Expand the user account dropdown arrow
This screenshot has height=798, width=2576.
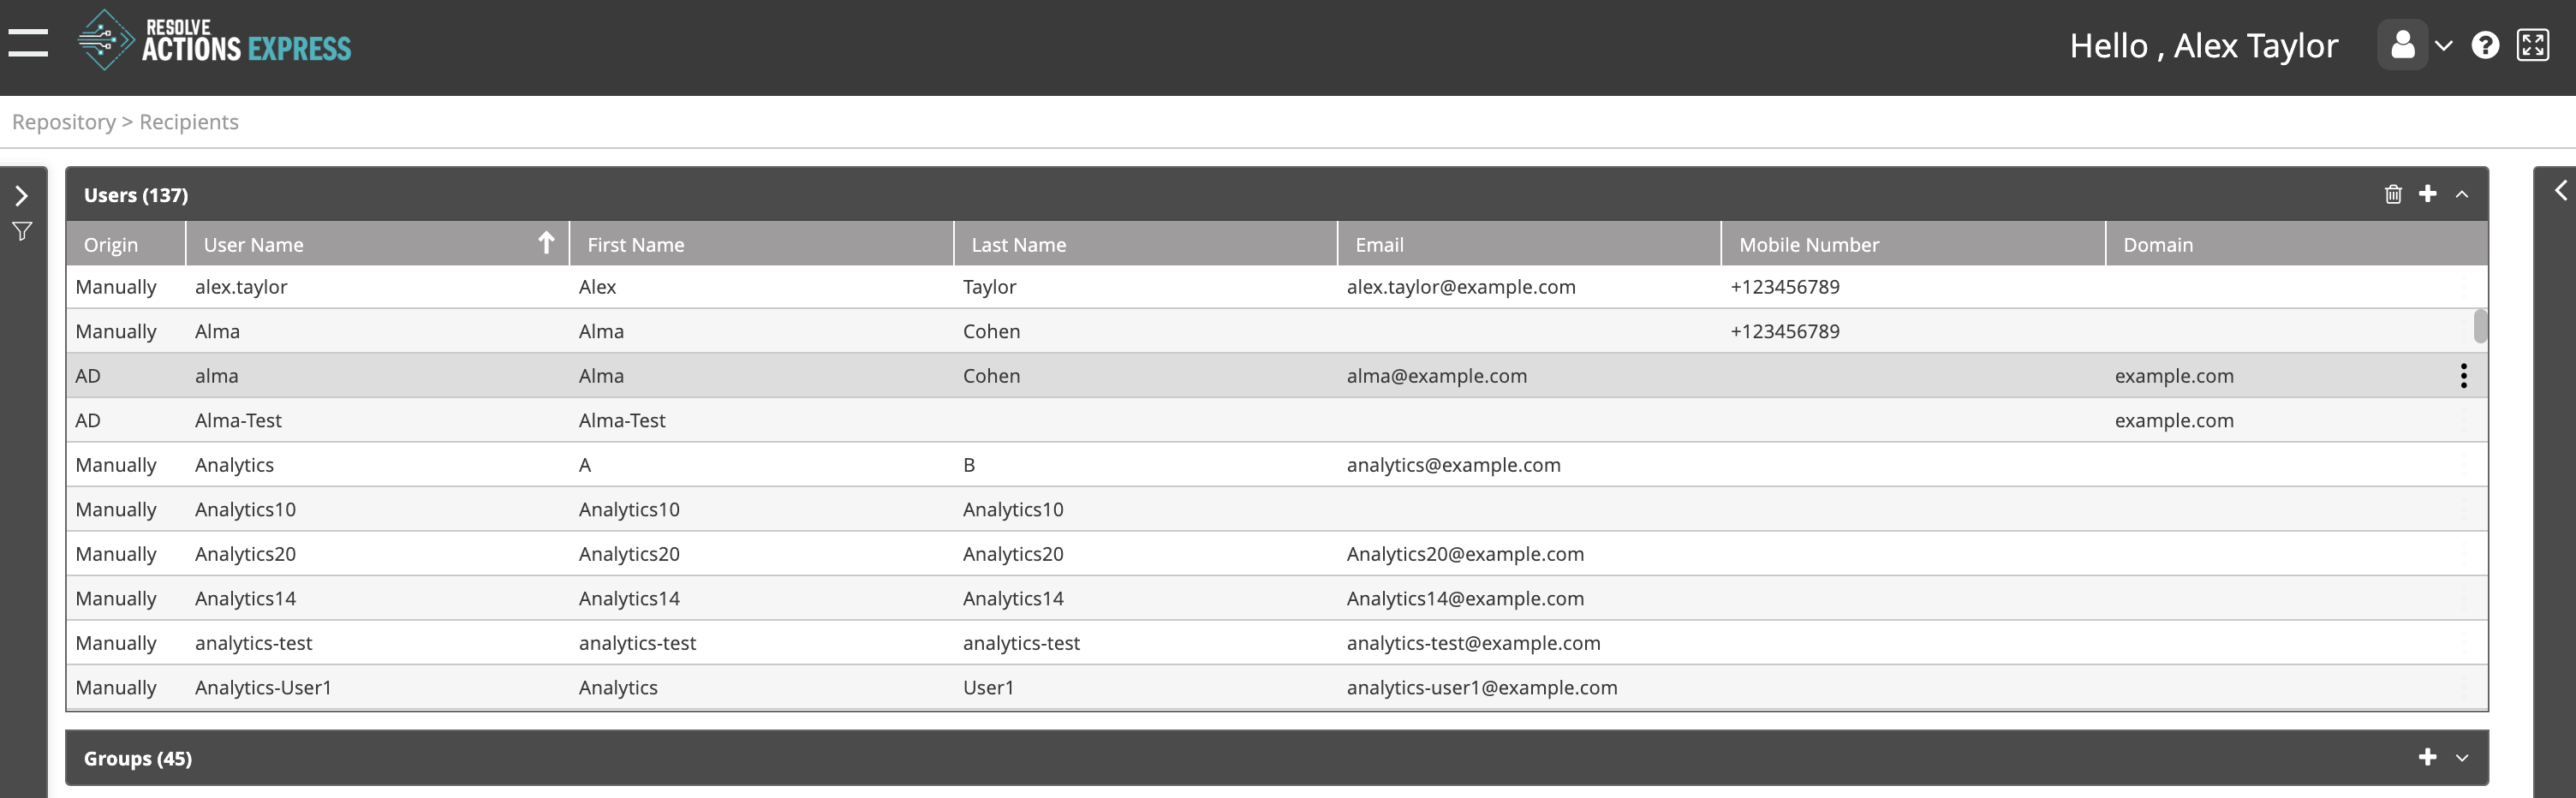point(2443,46)
